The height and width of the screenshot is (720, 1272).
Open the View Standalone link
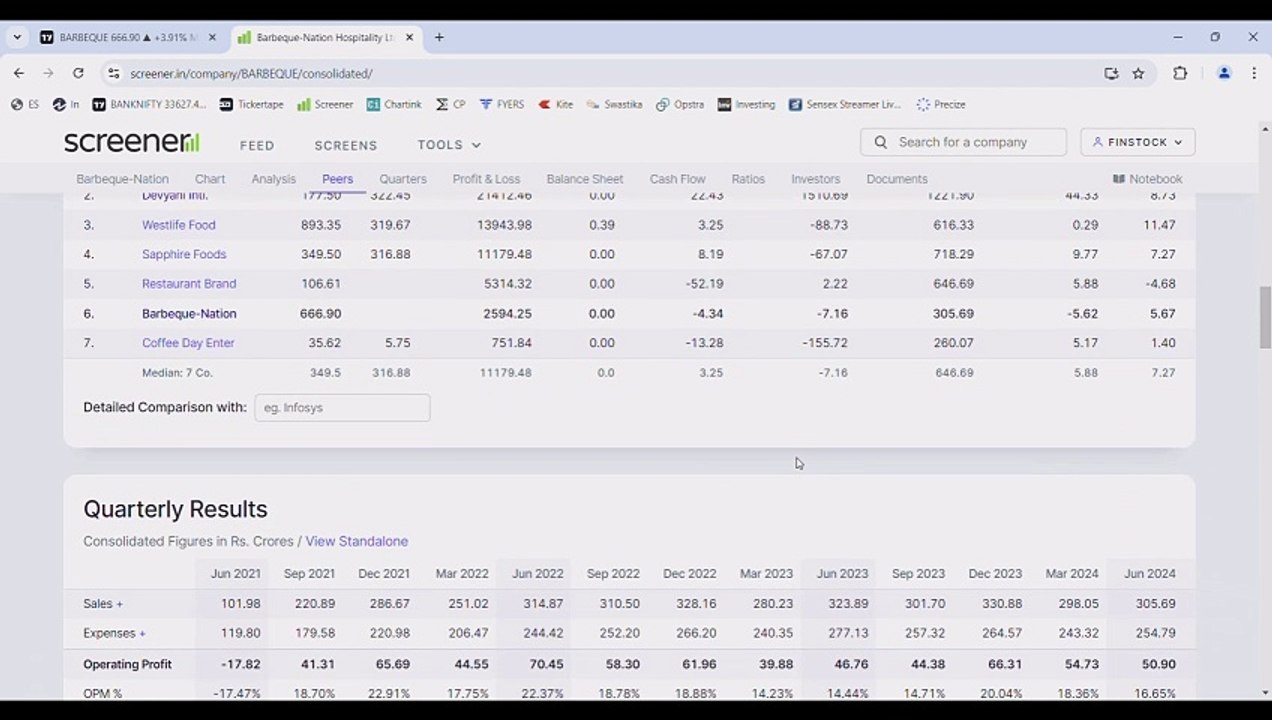click(x=356, y=541)
